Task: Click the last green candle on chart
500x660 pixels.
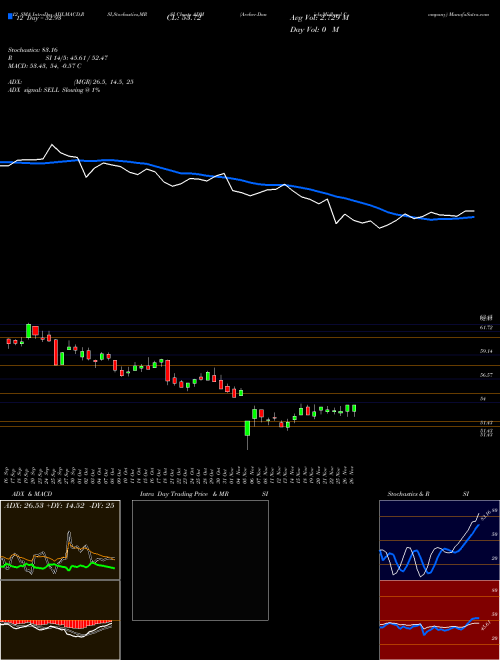Action: click(x=354, y=408)
